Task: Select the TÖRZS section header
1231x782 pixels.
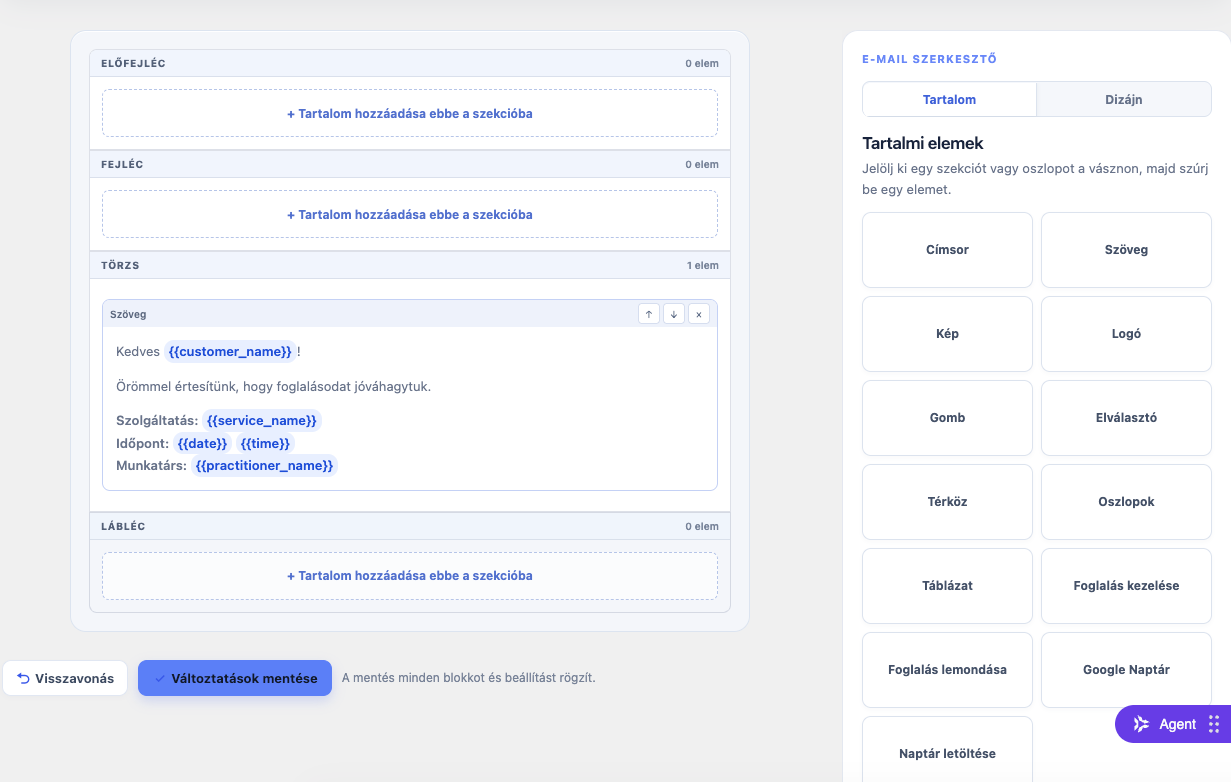Action: click(410, 265)
